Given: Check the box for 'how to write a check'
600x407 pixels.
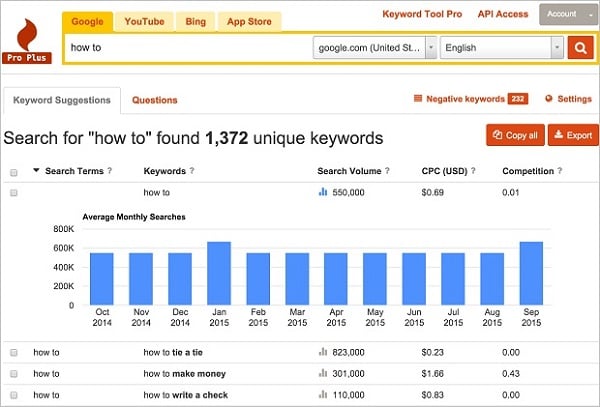Looking at the screenshot, I should [14, 395].
